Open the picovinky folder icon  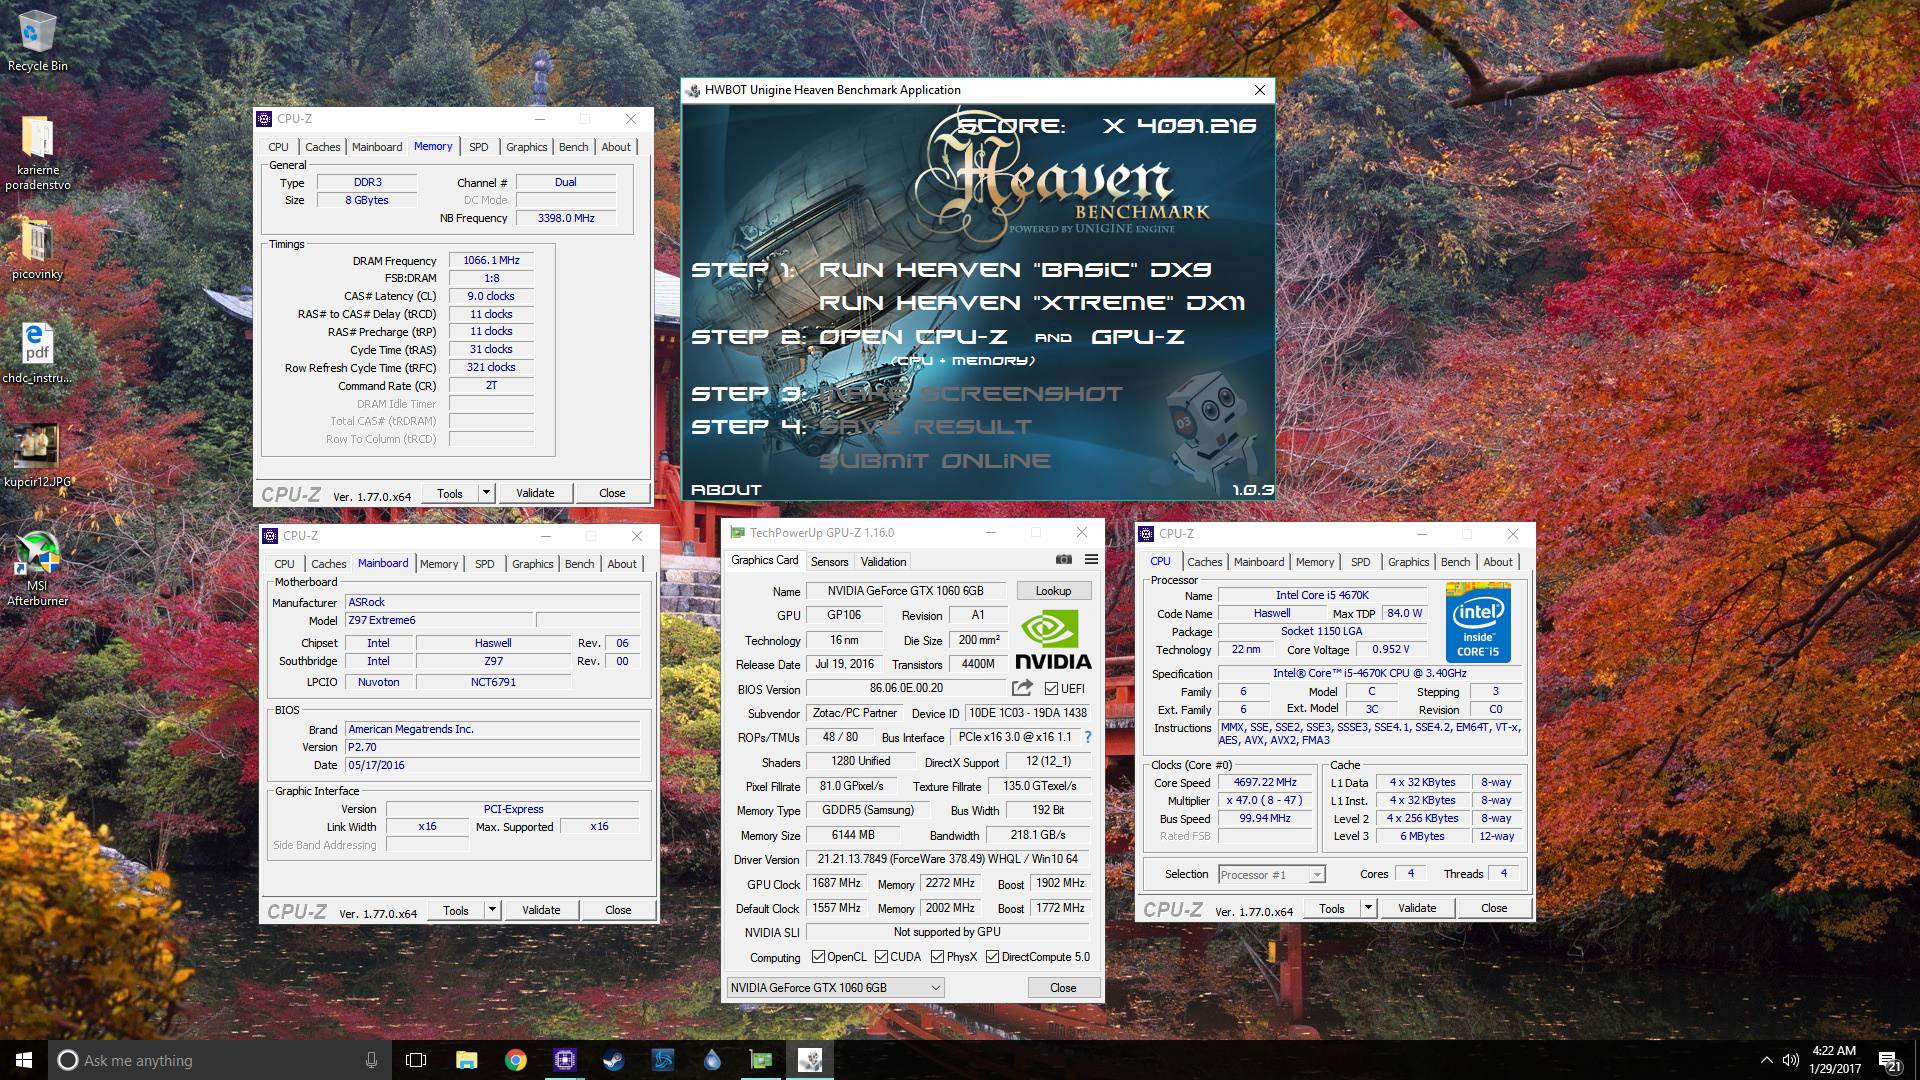[37, 250]
